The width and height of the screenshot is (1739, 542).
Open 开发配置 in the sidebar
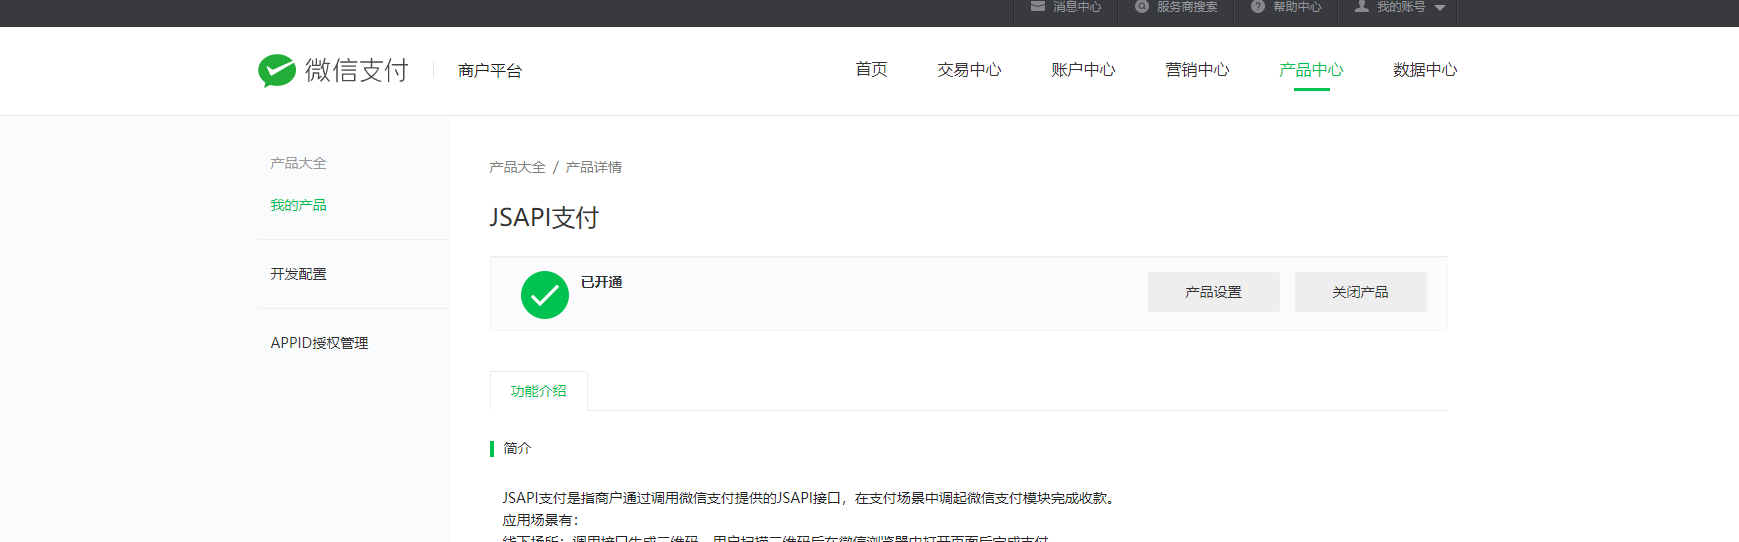tap(298, 274)
